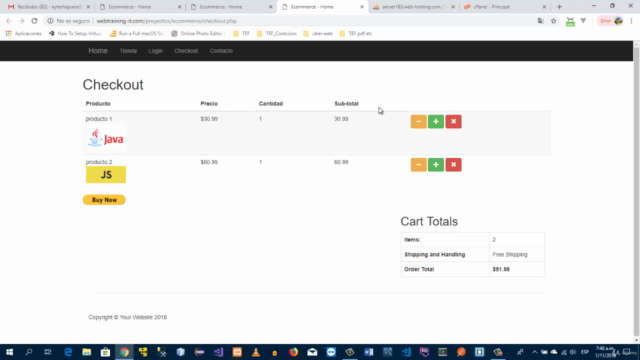
Task: Decrease quantity of producto 2
Action: pyautogui.click(x=418, y=165)
